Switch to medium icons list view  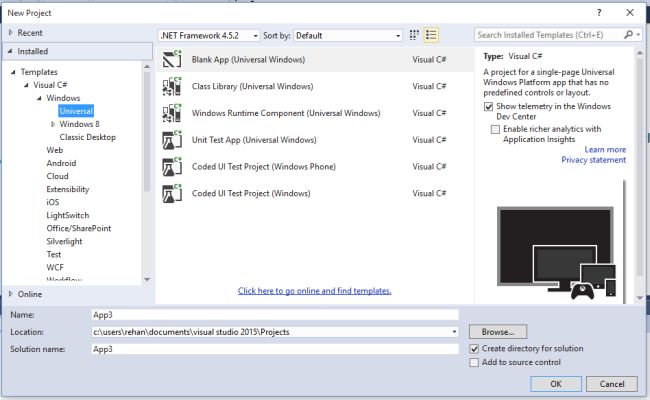pos(431,35)
